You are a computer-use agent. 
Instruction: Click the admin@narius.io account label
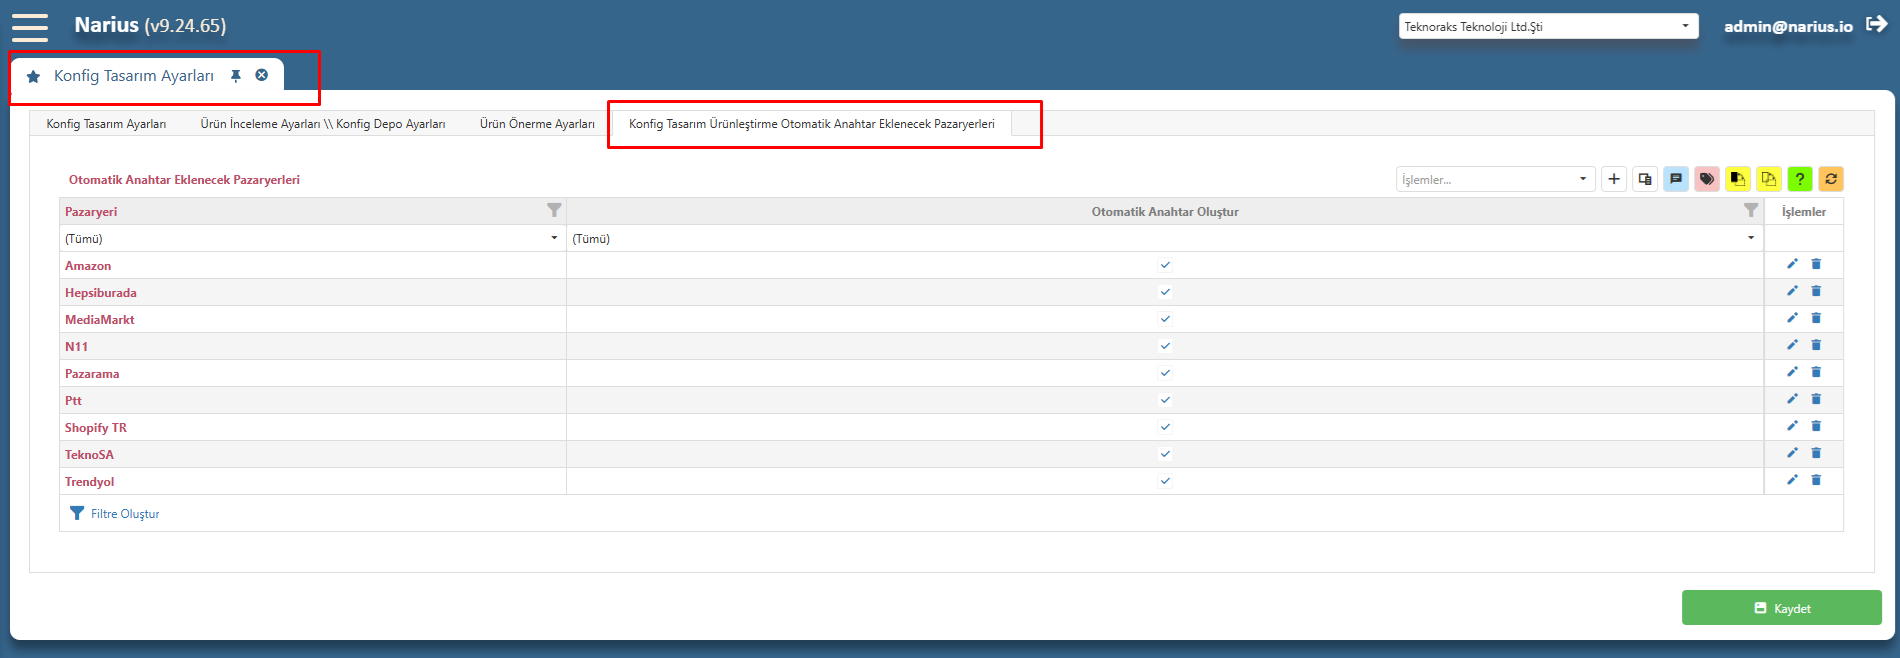click(x=1788, y=27)
